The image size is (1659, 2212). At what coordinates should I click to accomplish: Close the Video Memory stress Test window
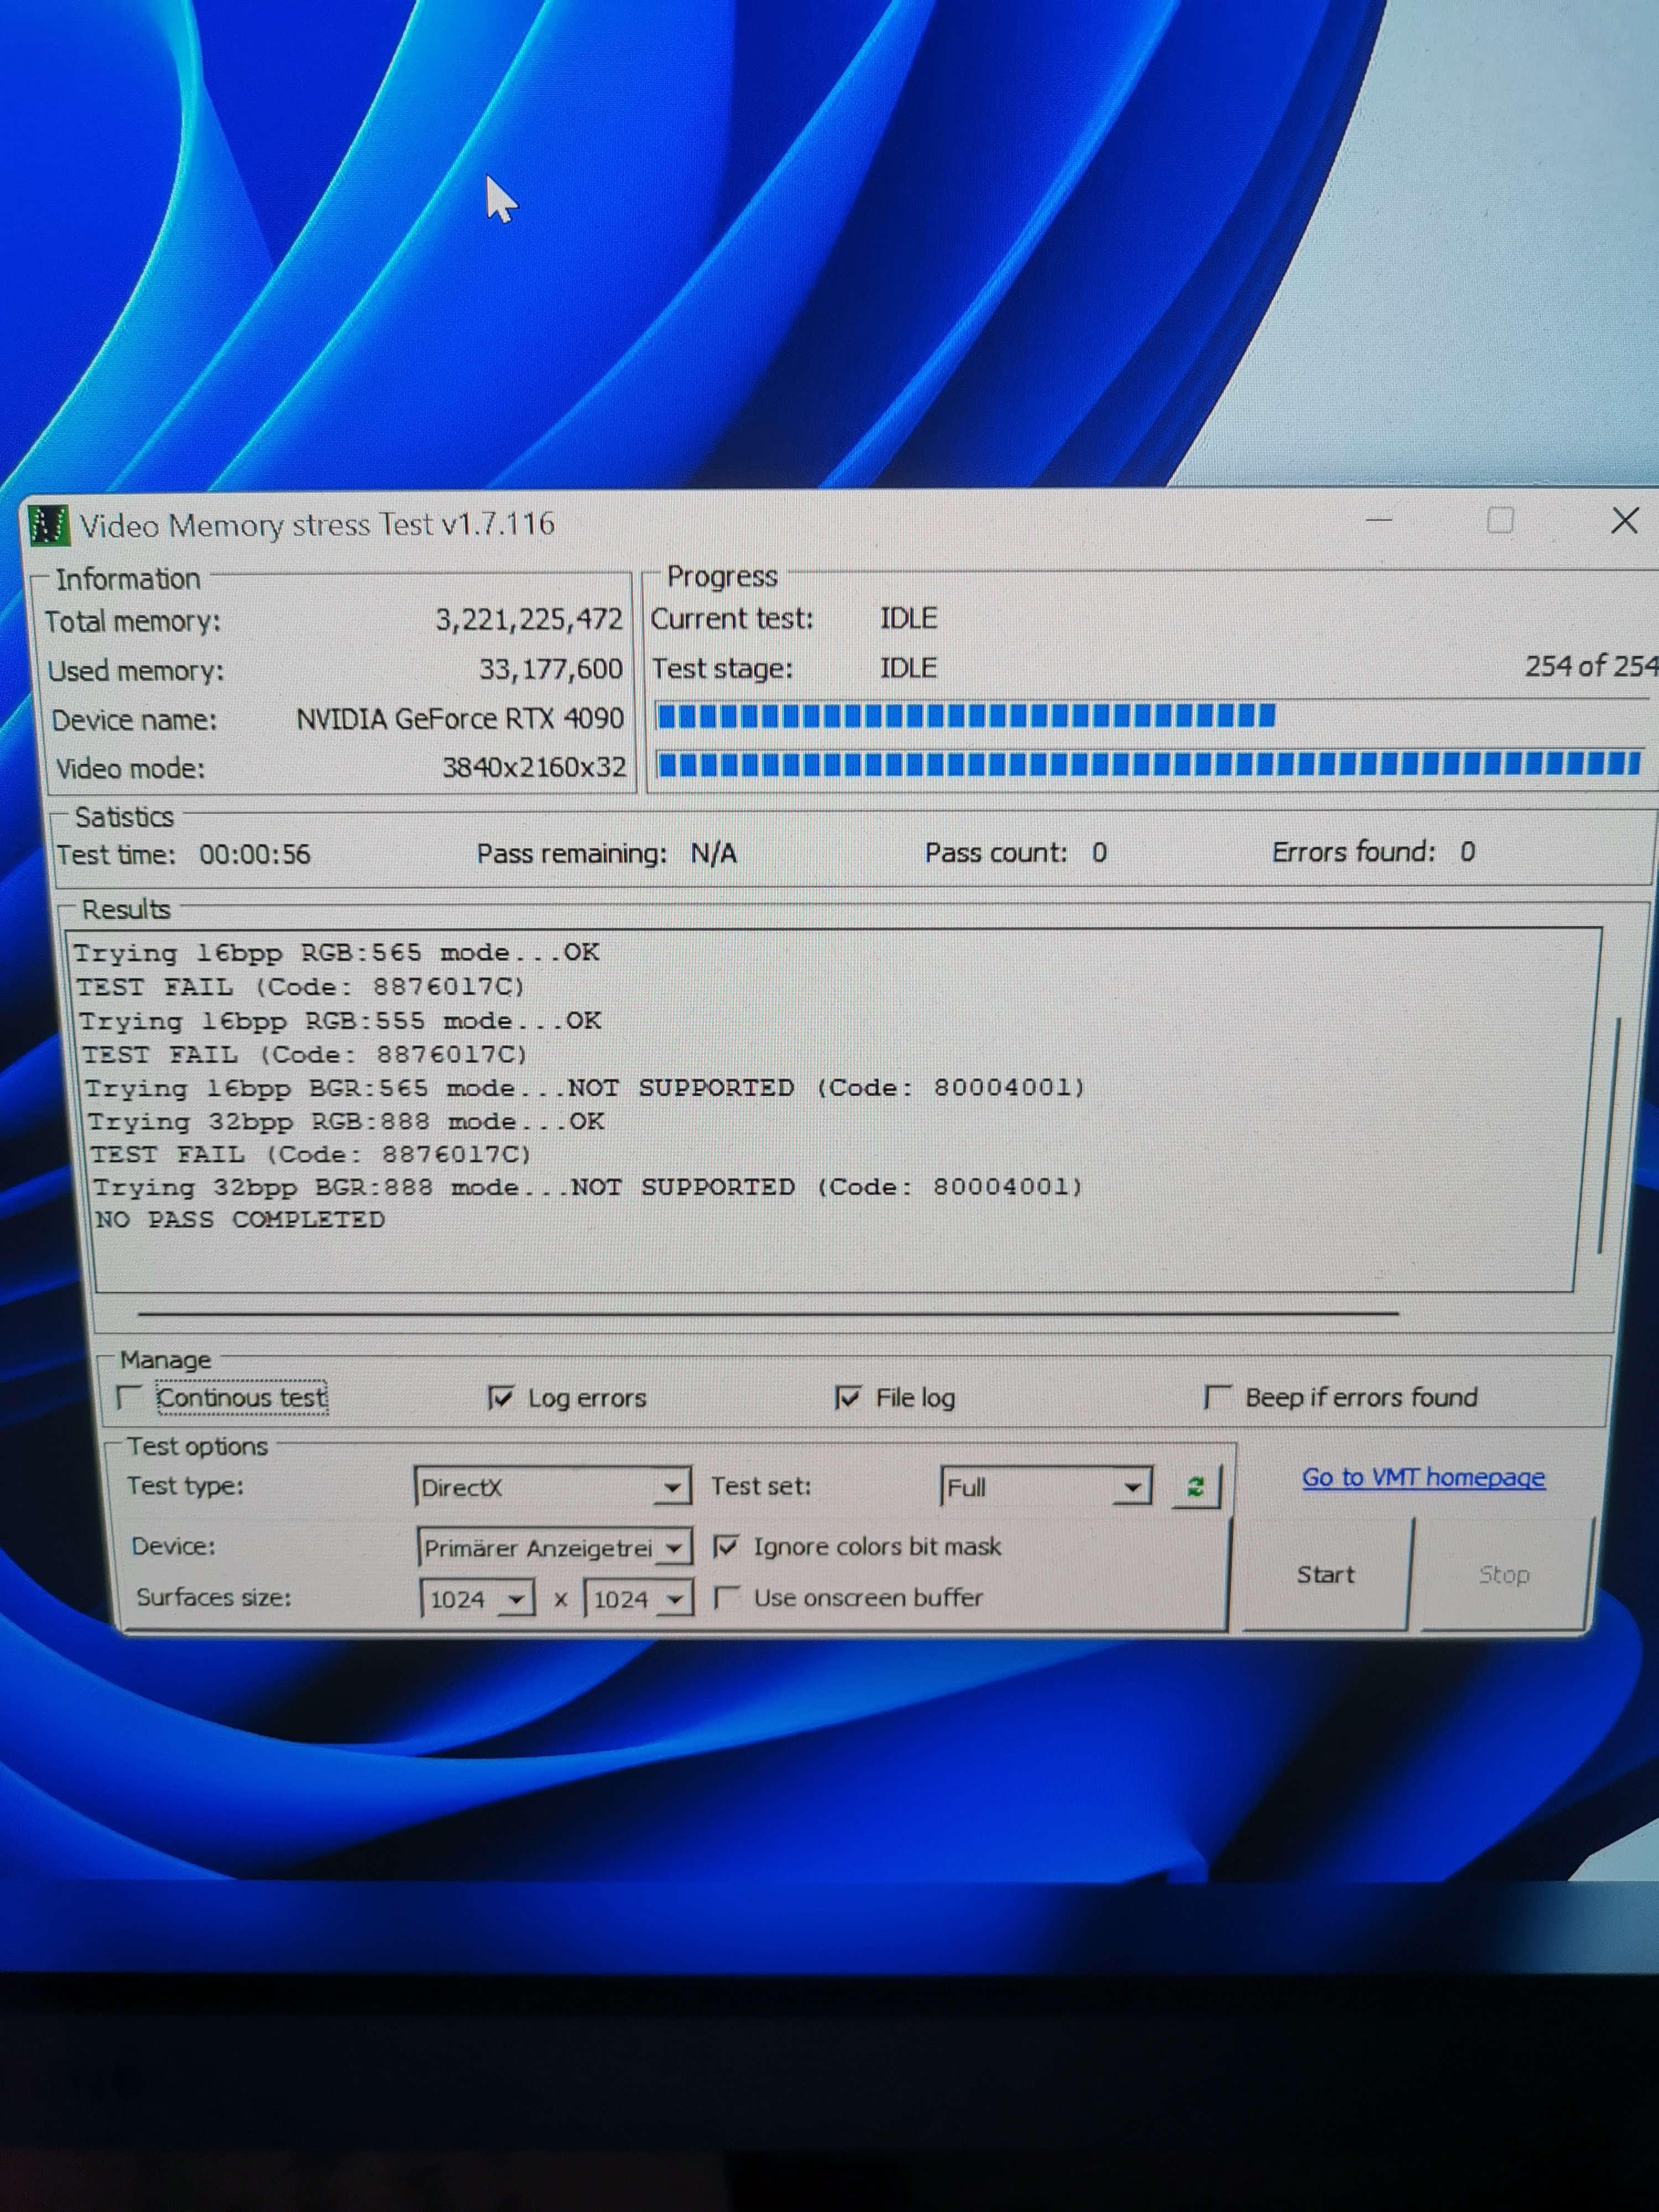click(1624, 520)
